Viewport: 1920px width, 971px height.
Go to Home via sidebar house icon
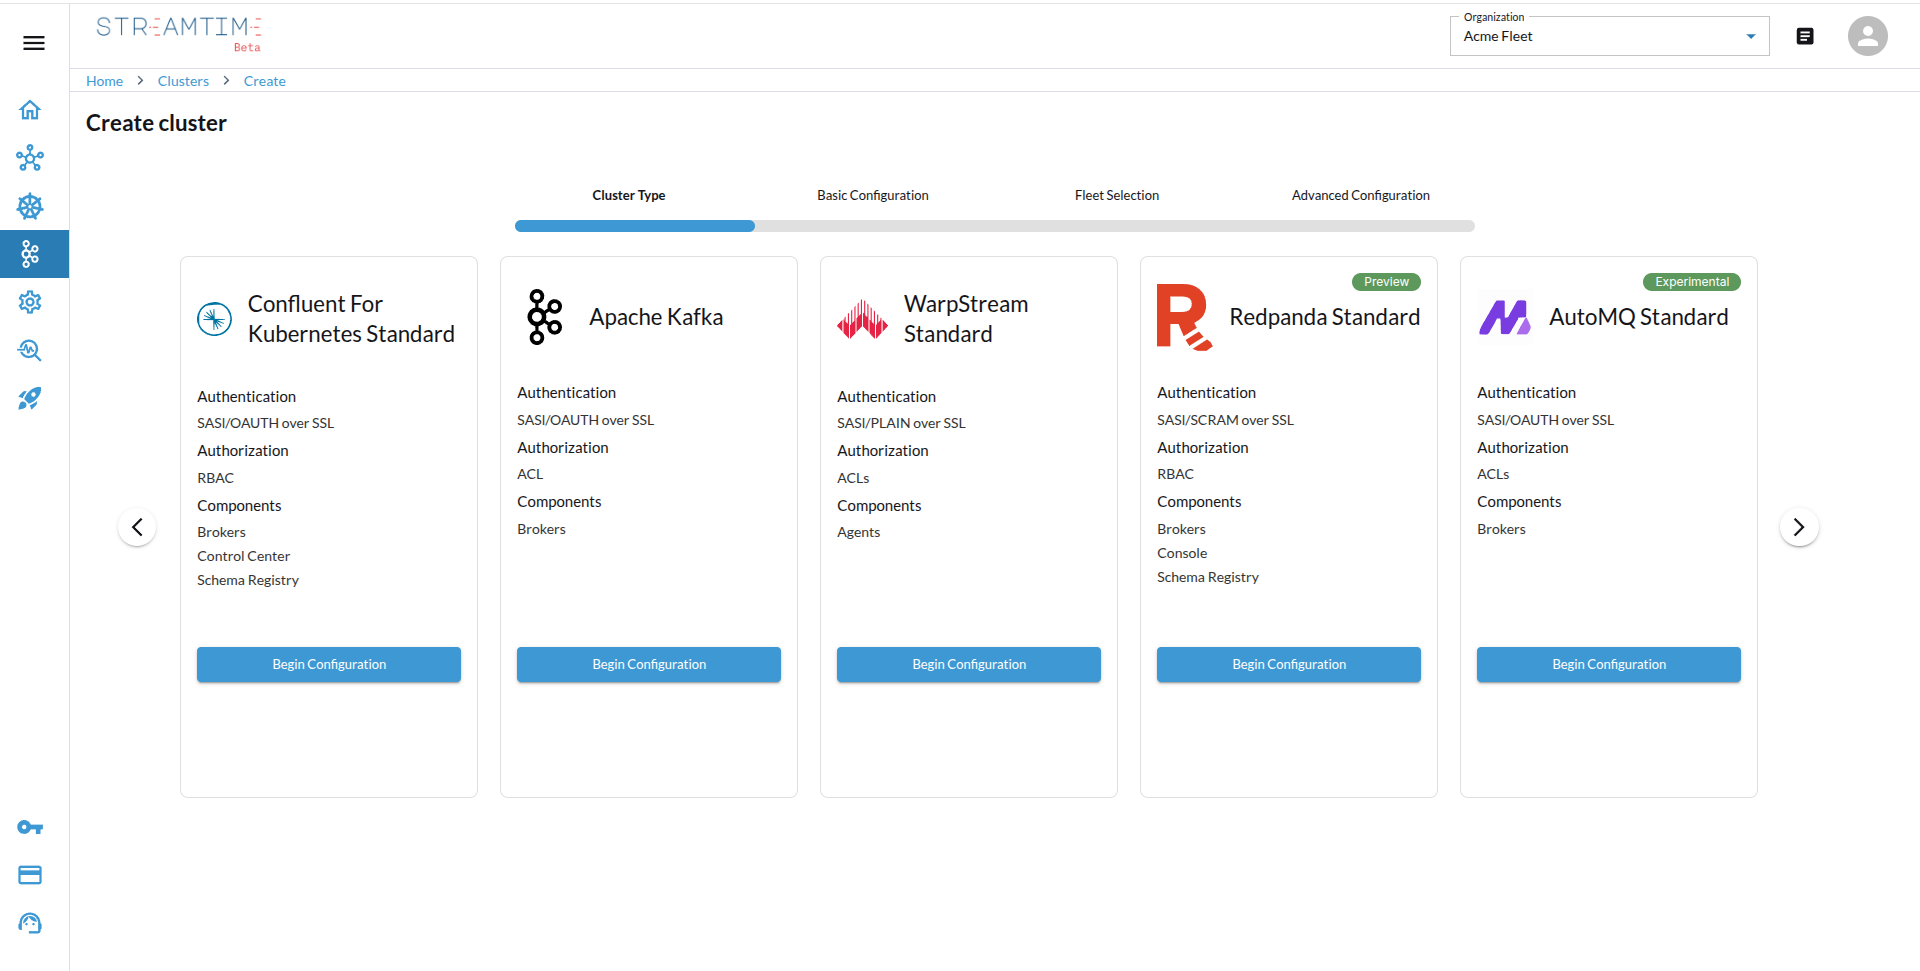30,110
